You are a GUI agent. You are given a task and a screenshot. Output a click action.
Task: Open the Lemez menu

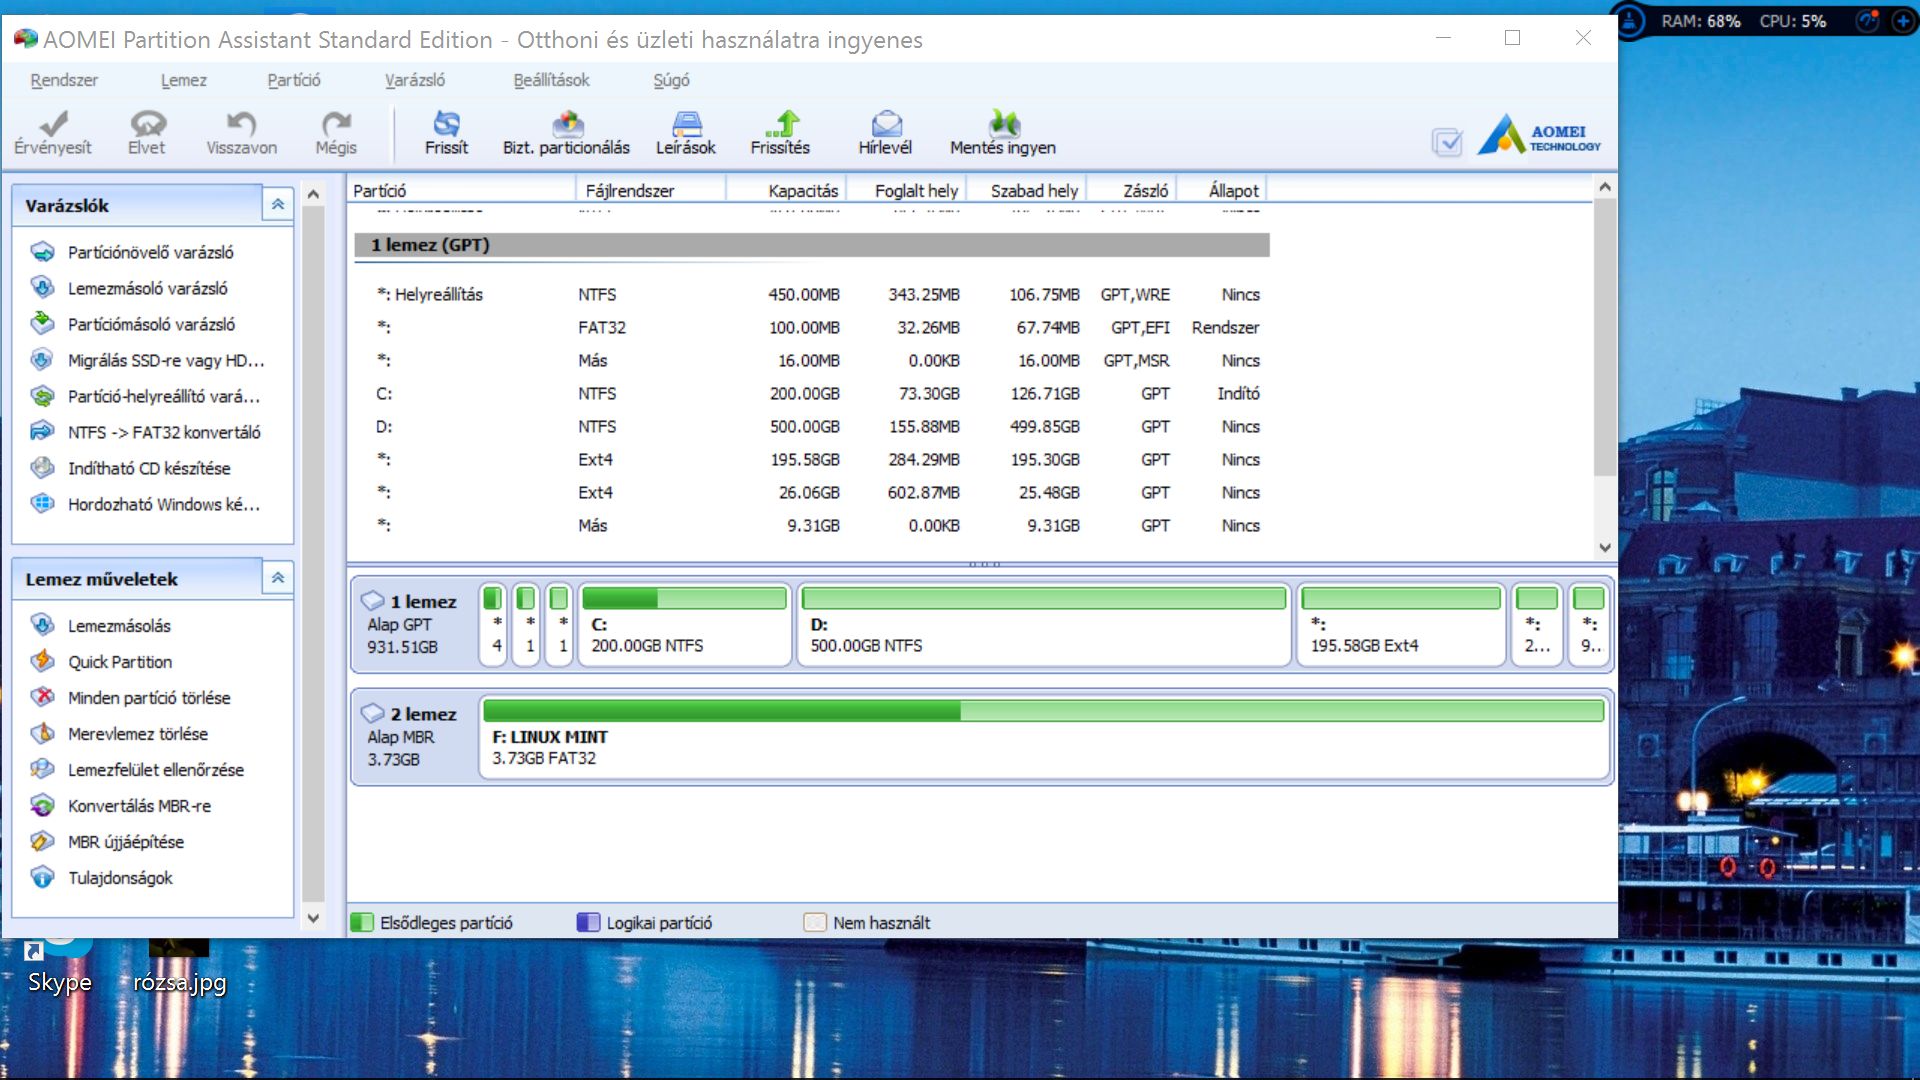pos(183,80)
